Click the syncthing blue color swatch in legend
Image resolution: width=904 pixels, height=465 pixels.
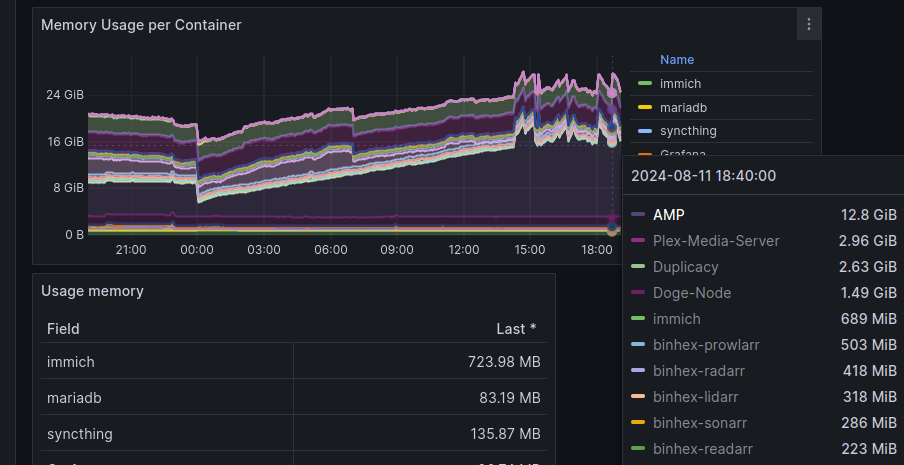pos(645,131)
